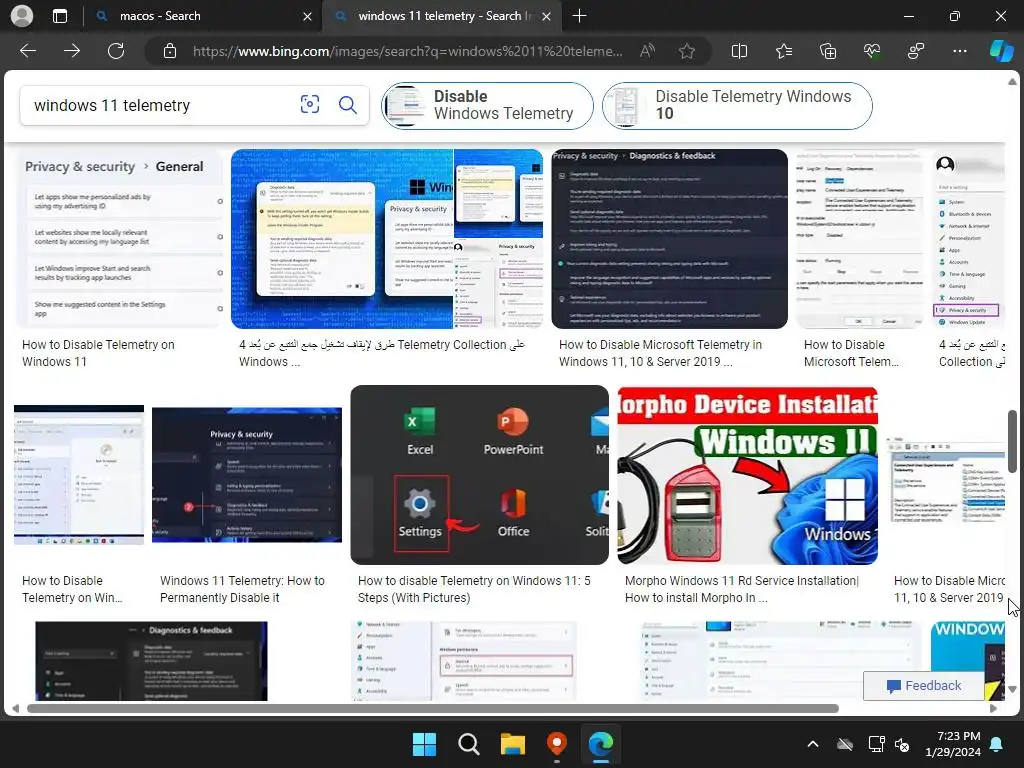Open Browser essentials heart icon
This screenshot has height=768, width=1024.
872,51
